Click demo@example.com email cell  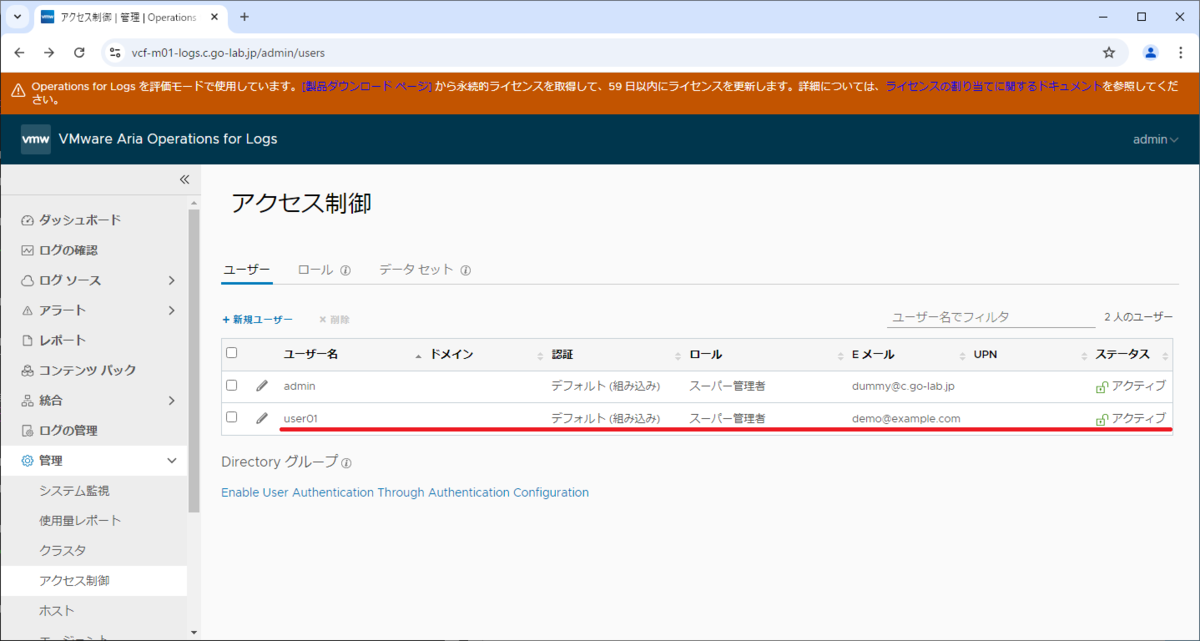coord(906,418)
